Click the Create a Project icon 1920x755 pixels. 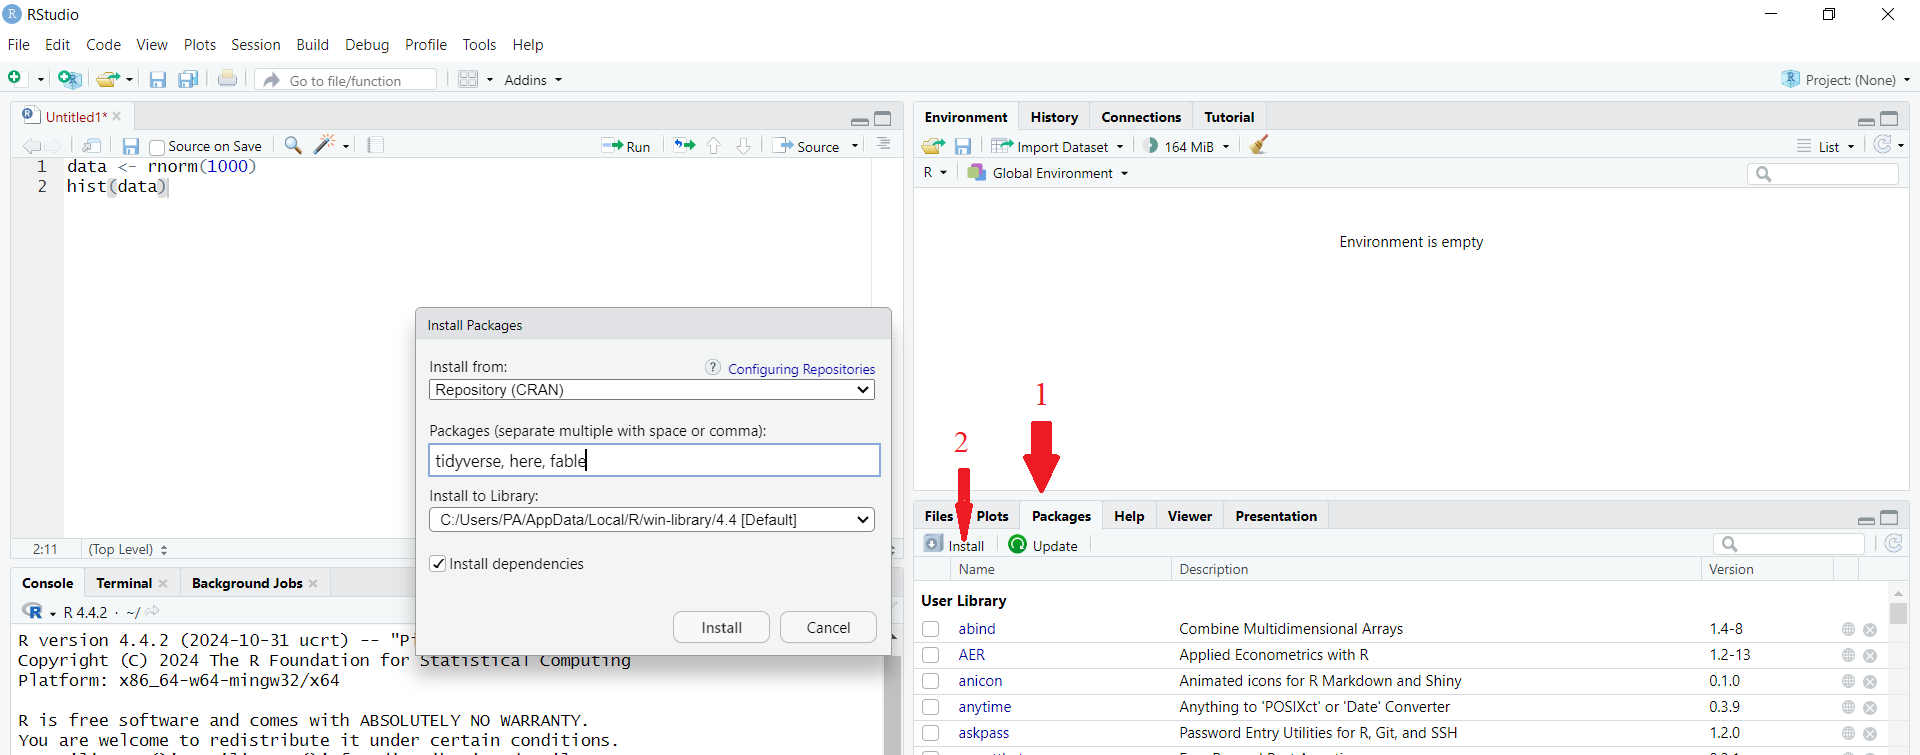click(x=69, y=79)
